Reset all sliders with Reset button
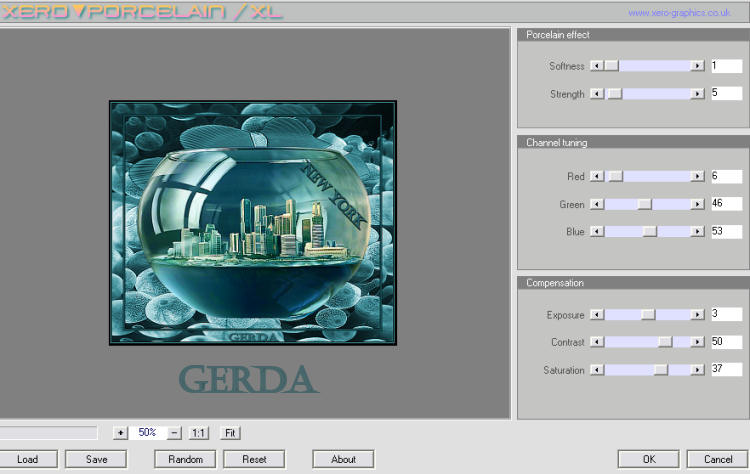750x474 pixels. 254,459
